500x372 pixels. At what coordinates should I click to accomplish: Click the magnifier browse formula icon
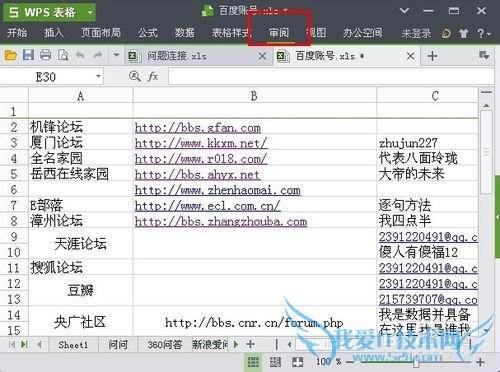tap(134, 77)
